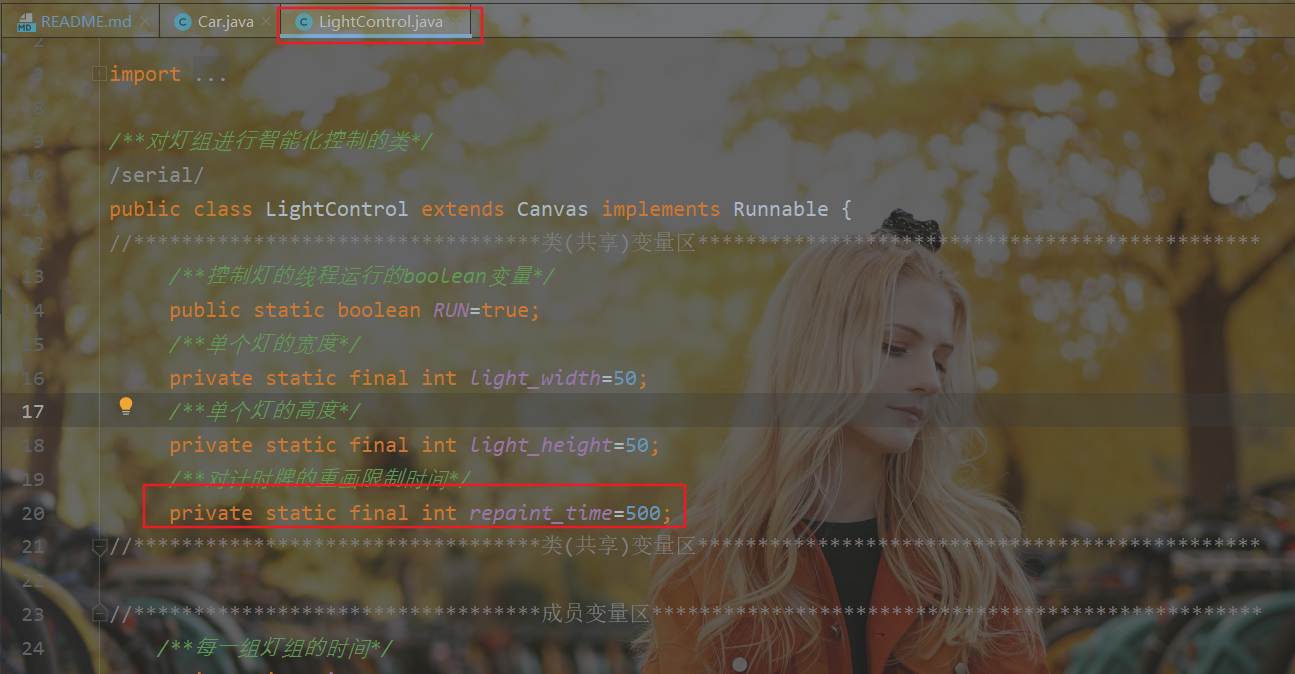Click 'Canvas' in the class declaration
This screenshot has height=674, width=1295.
coord(553,209)
